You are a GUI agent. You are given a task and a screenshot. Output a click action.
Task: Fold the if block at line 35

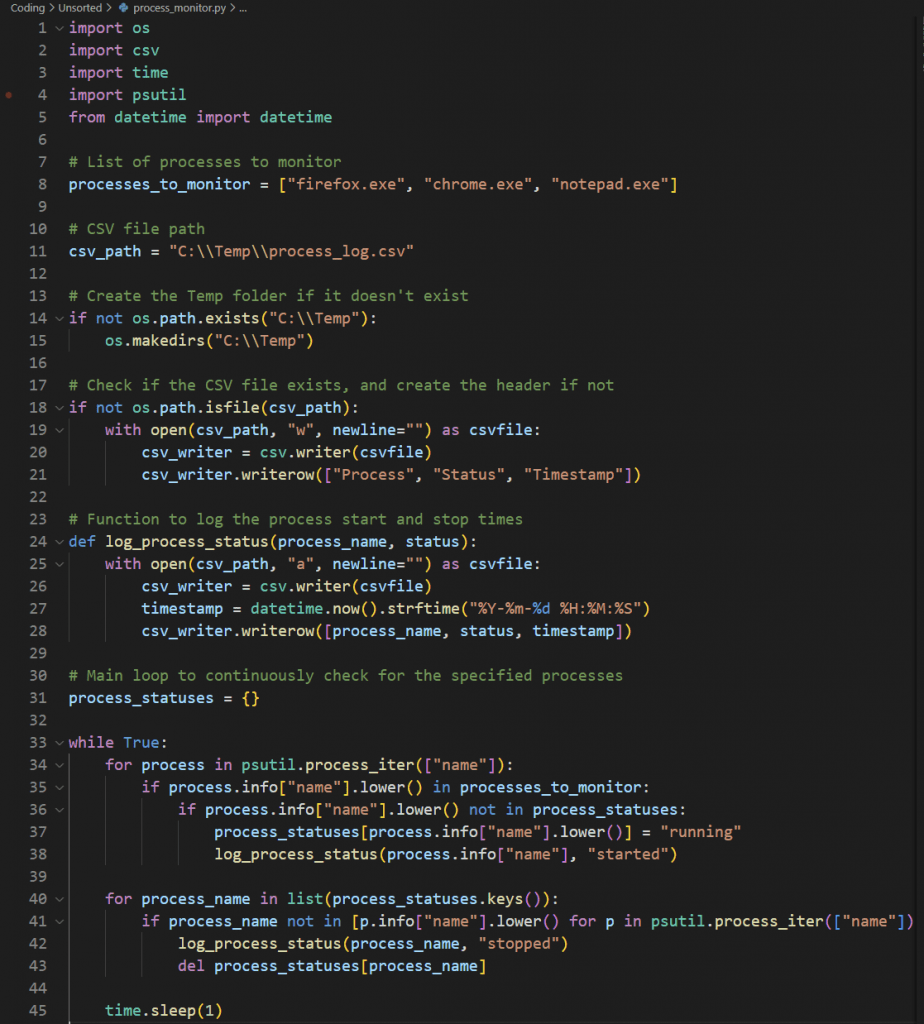(x=59, y=788)
